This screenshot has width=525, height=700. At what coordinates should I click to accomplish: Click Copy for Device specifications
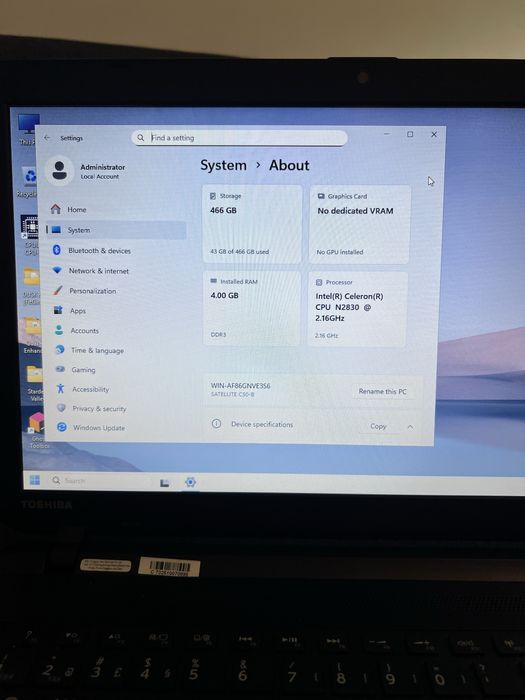[378, 426]
